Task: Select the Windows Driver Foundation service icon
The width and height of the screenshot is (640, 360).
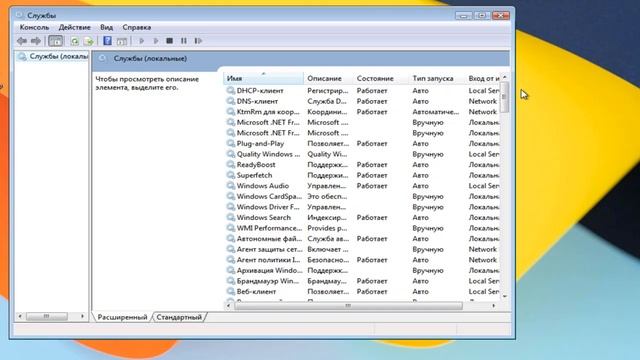Action: pyautogui.click(x=231, y=207)
